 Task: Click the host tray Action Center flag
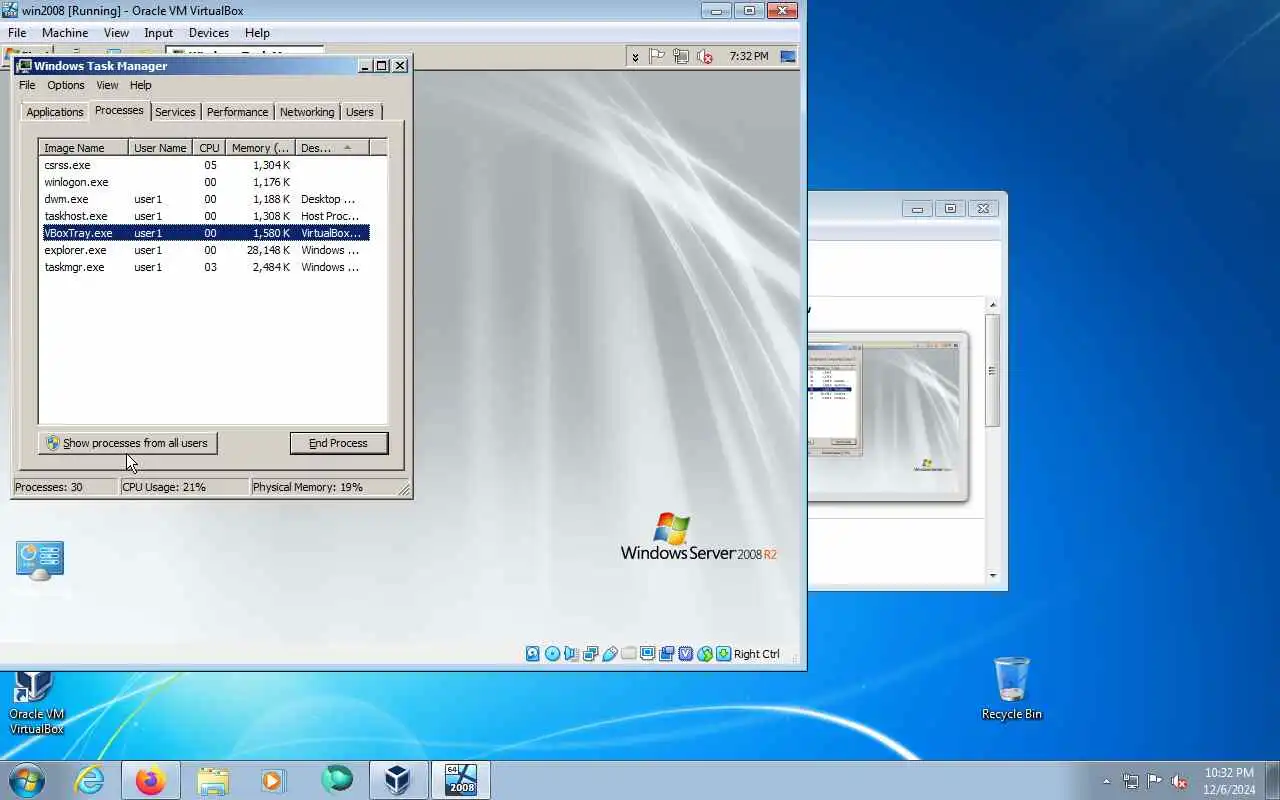(1155, 781)
